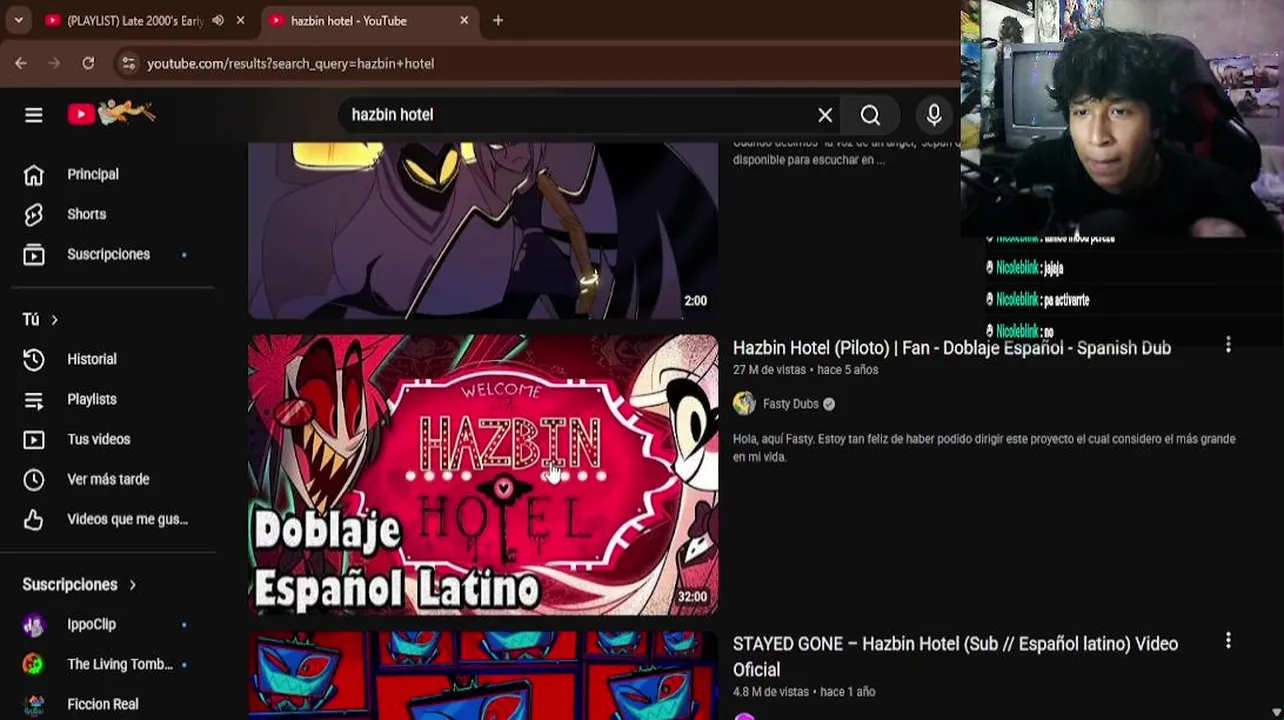The width and height of the screenshot is (1284, 720).
Task: Expand the Tú section chevron
Action: coord(54,320)
